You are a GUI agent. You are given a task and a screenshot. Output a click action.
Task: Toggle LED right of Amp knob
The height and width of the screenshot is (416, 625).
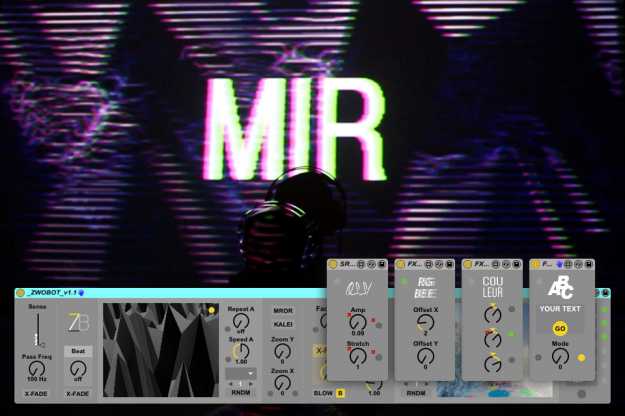click(x=379, y=325)
